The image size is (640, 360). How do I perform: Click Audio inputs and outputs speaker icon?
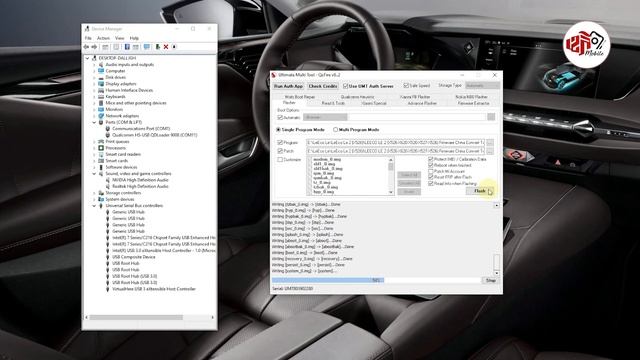[101, 64]
